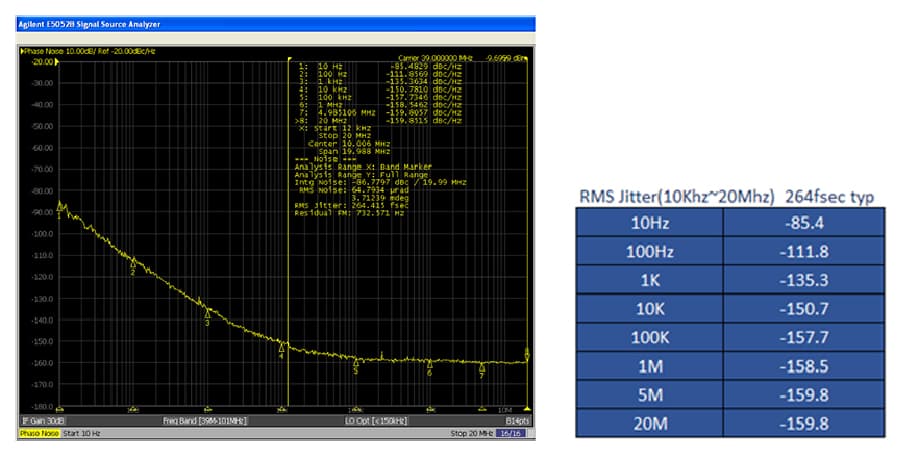The height and width of the screenshot is (460, 919).
Task: Click Analysis Range X: Band Marker text
Action: [363, 167]
